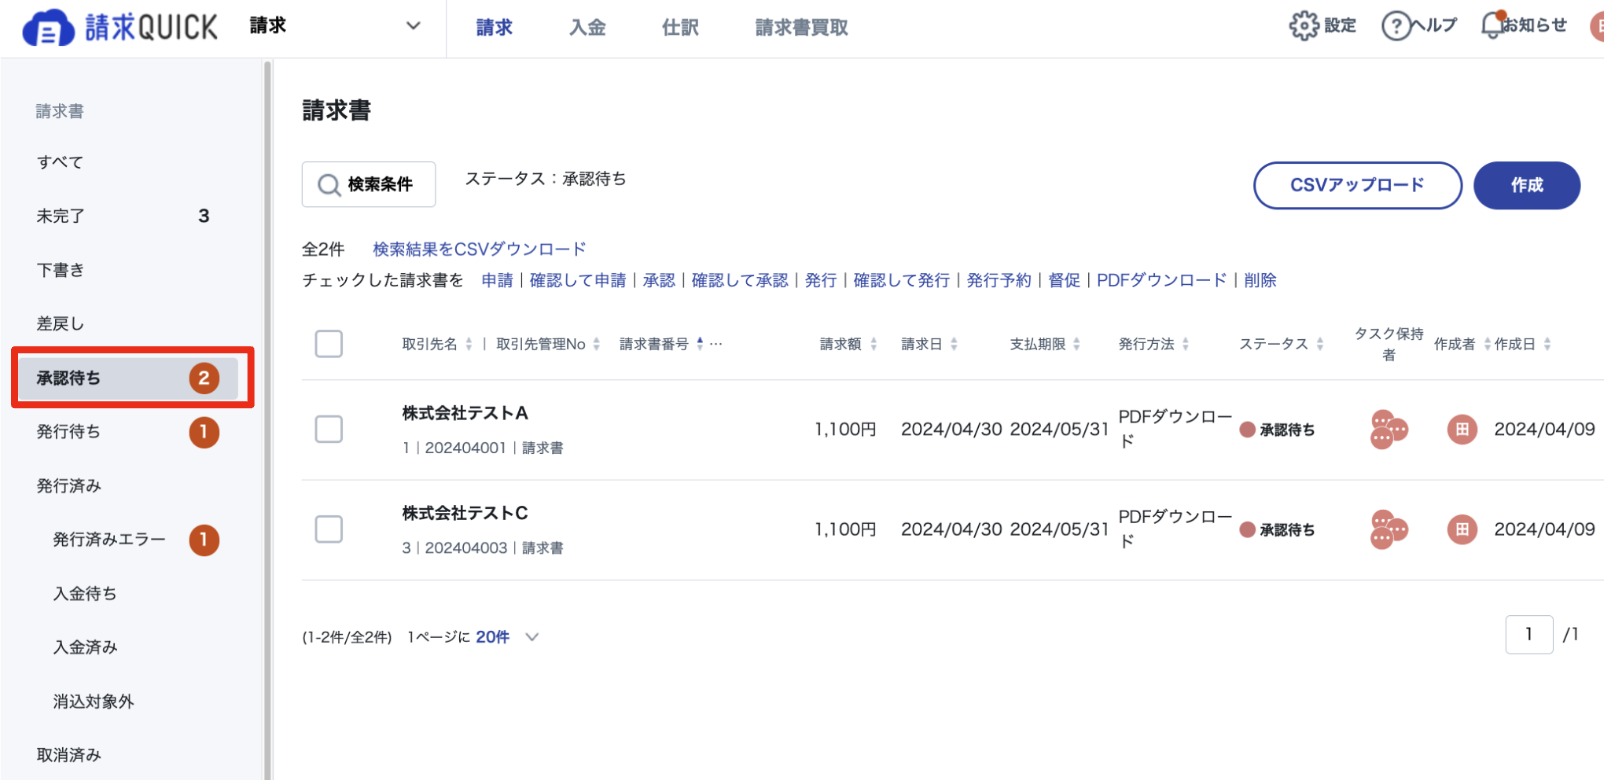Select 入金済み in the sidebar
Image resolution: width=1604 pixels, height=780 pixels.
(85, 648)
